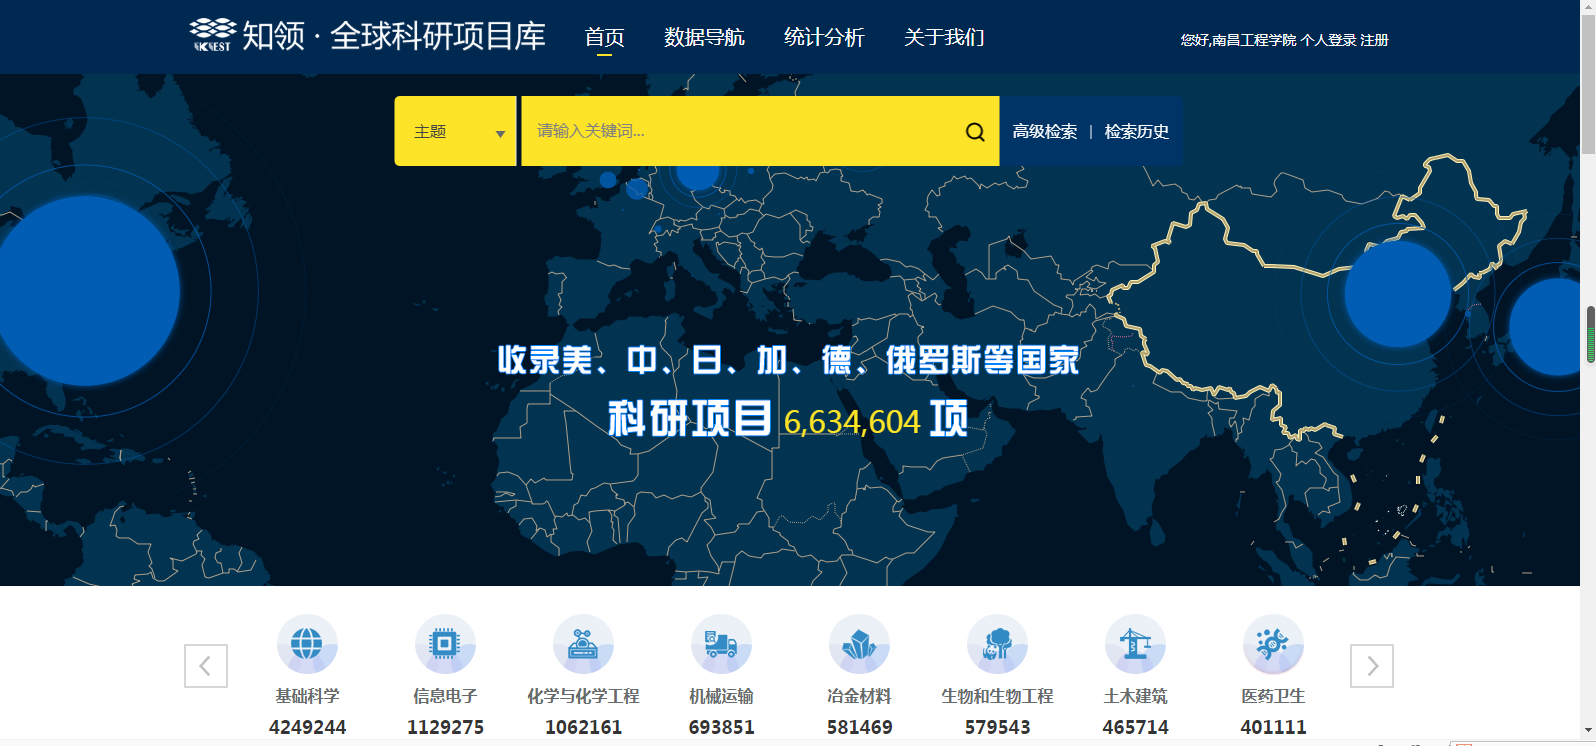
Task: Open 高级检索 advanced search
Action: 1045,131
